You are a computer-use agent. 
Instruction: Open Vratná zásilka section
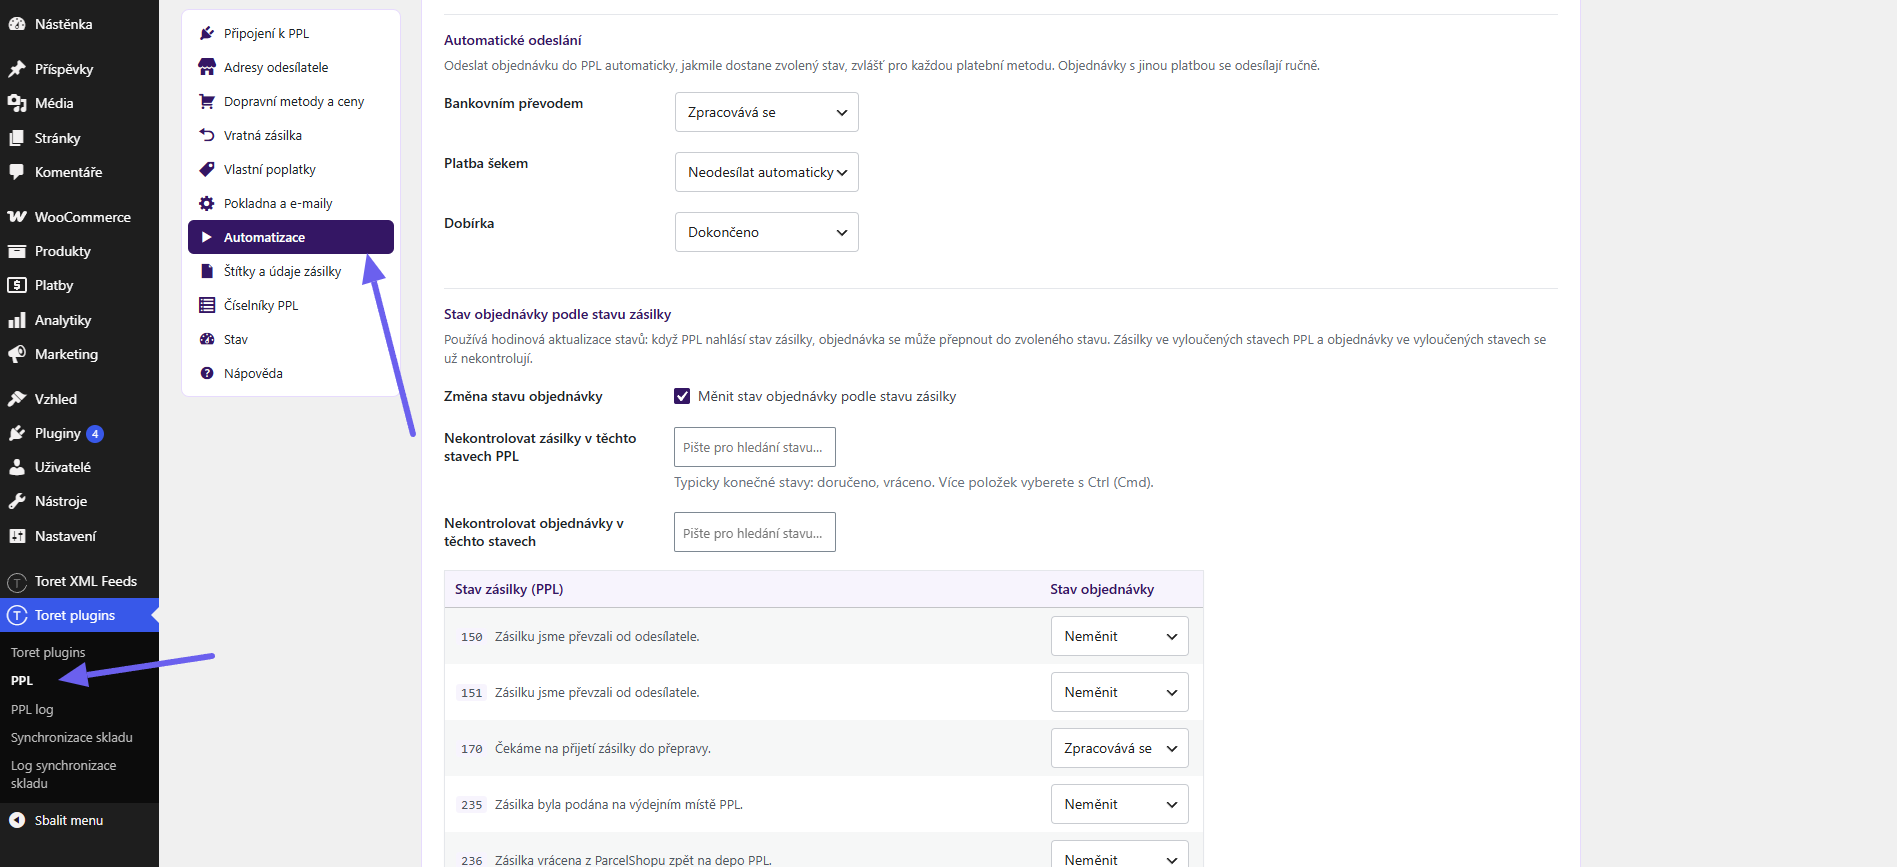291,135
